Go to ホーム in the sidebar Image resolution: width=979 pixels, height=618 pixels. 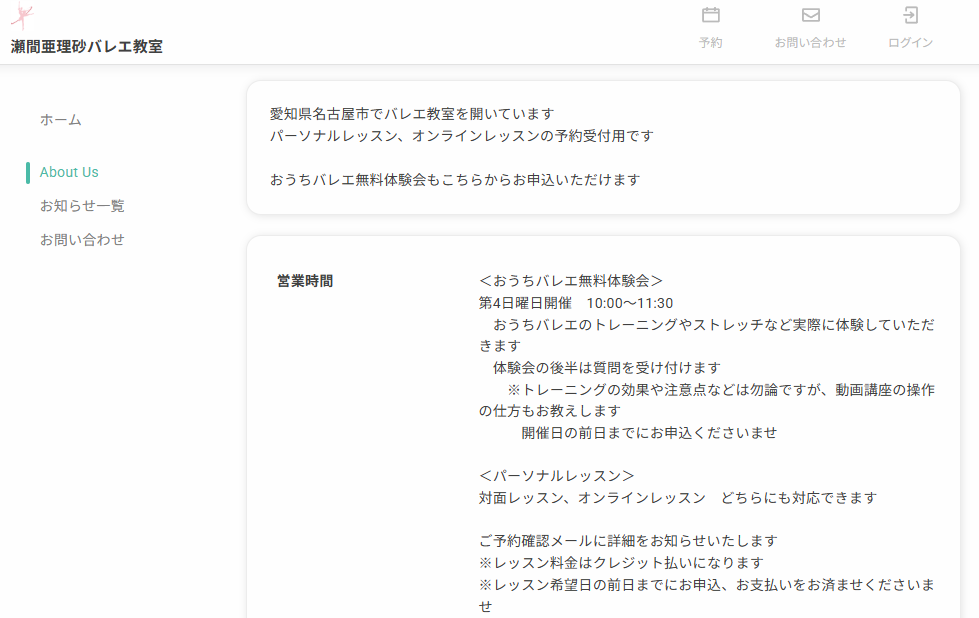tap(61, 120)
